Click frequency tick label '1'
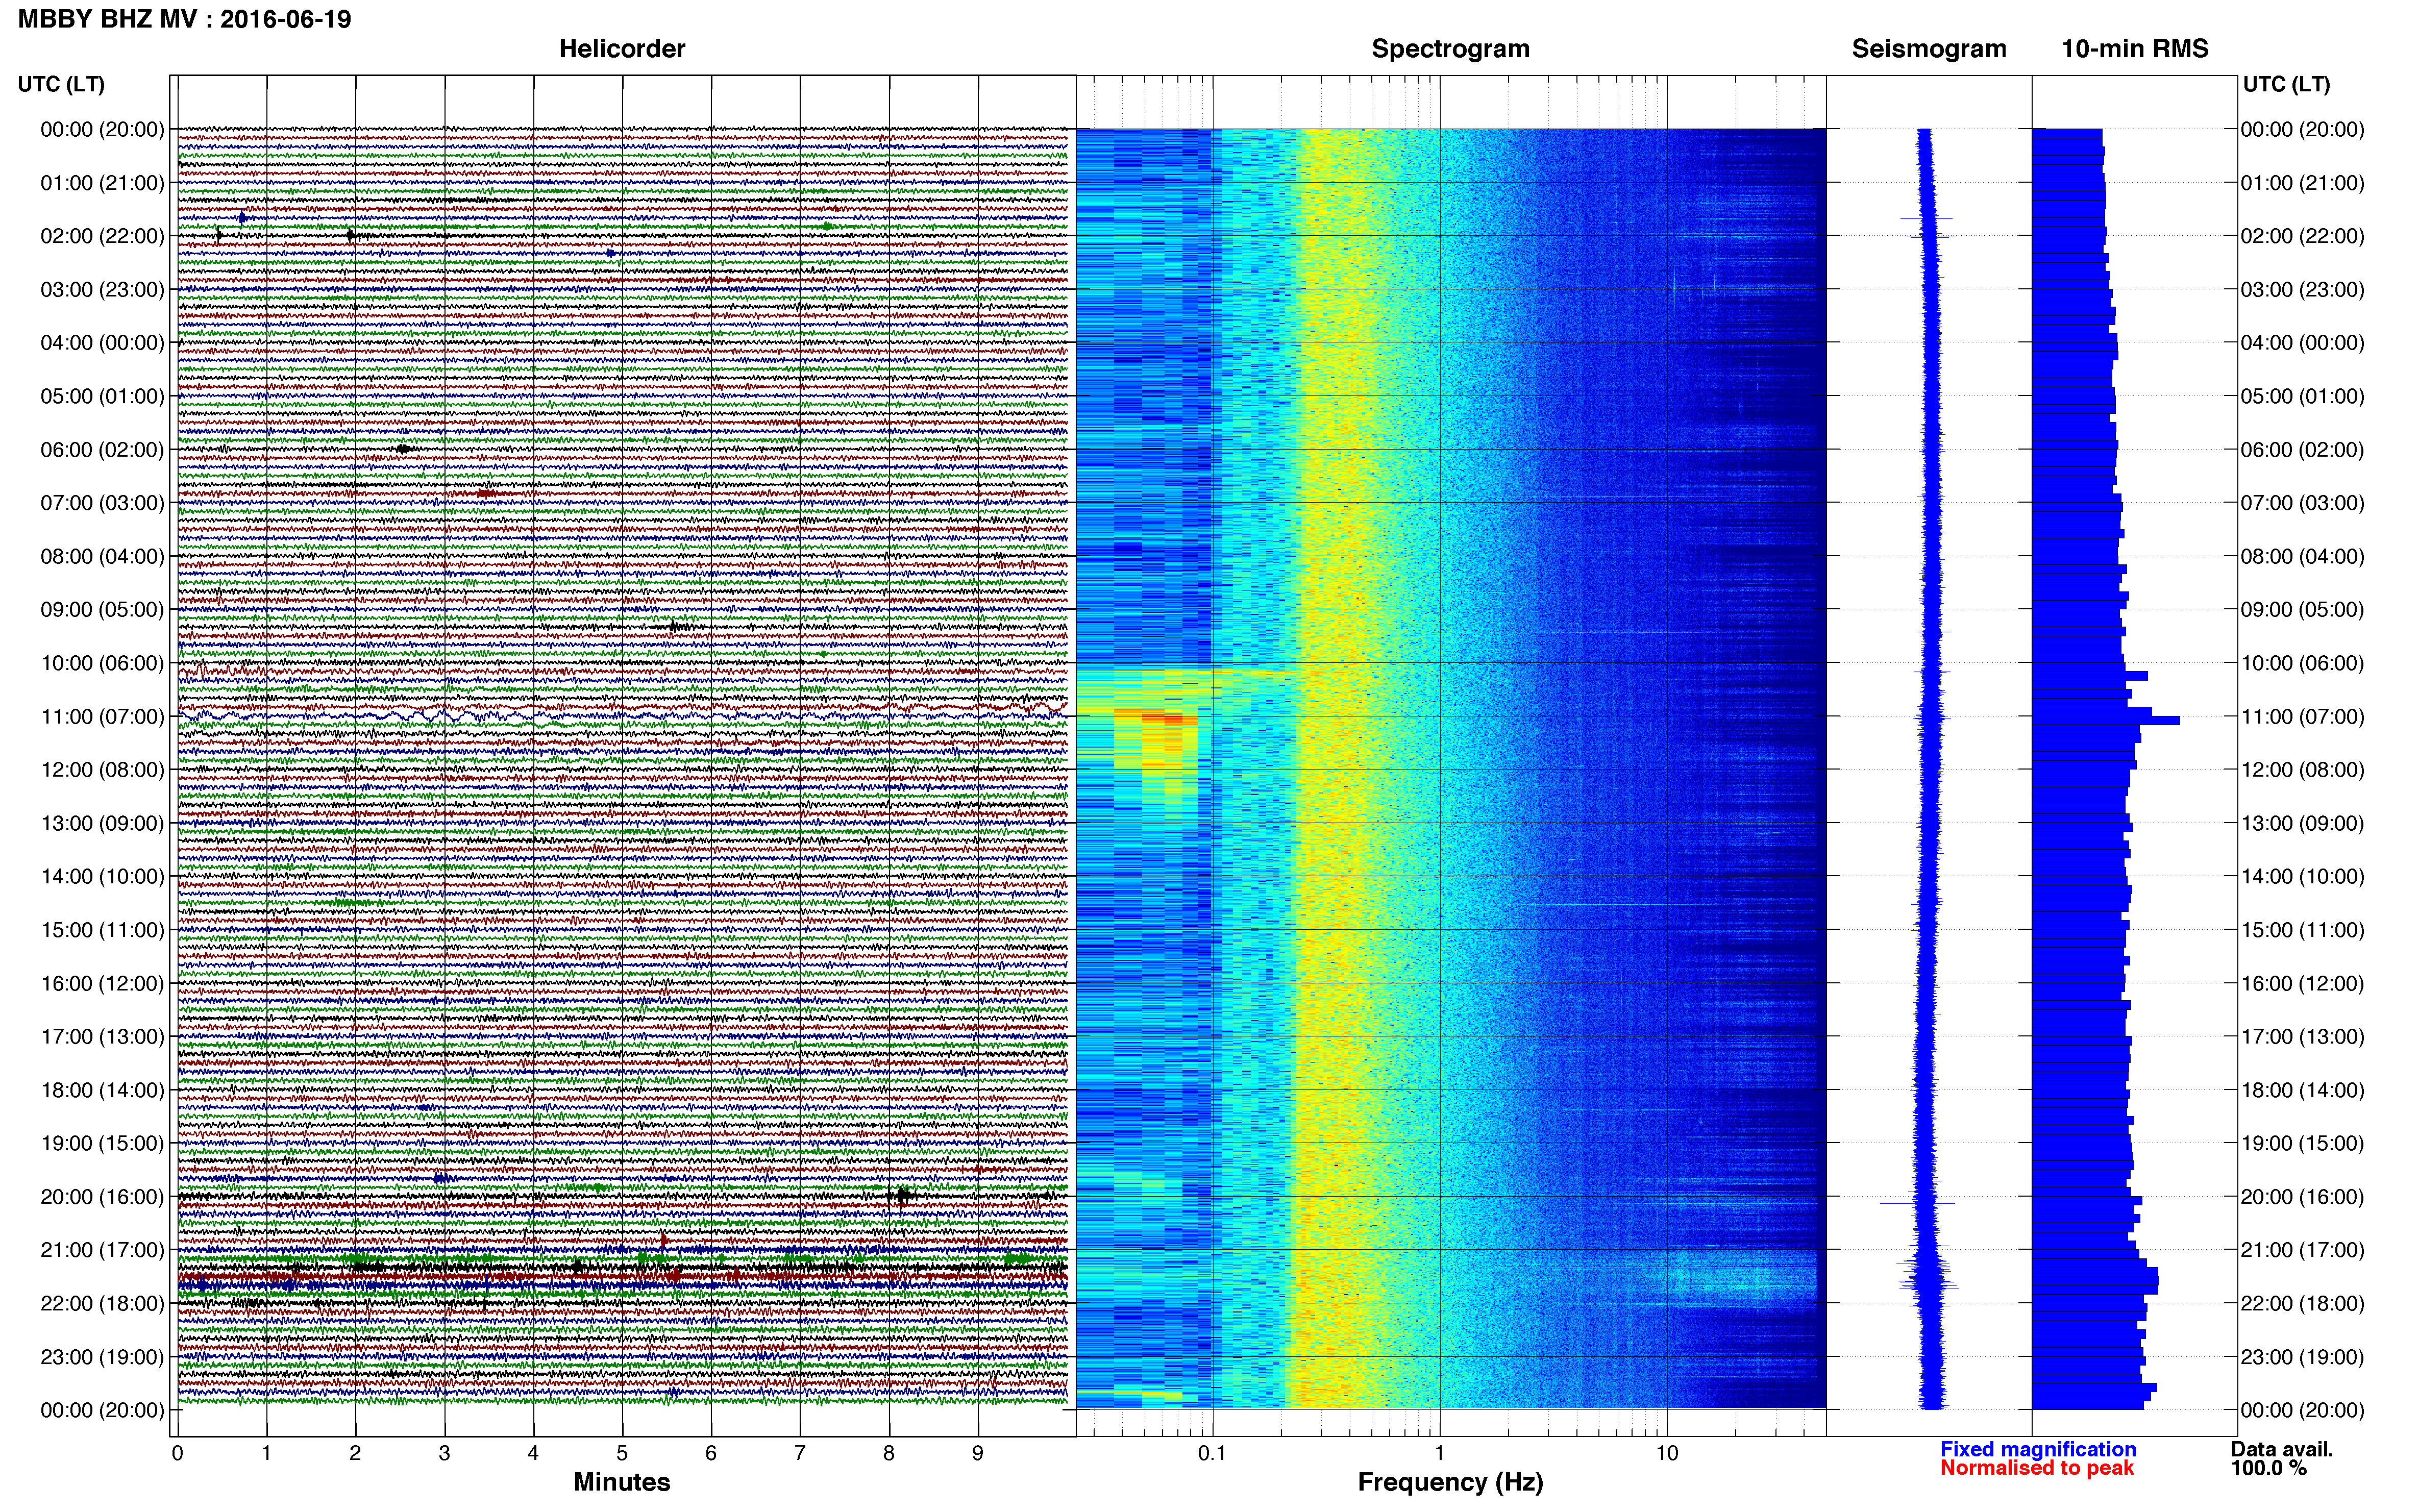 click(x=1440, y=1453)
